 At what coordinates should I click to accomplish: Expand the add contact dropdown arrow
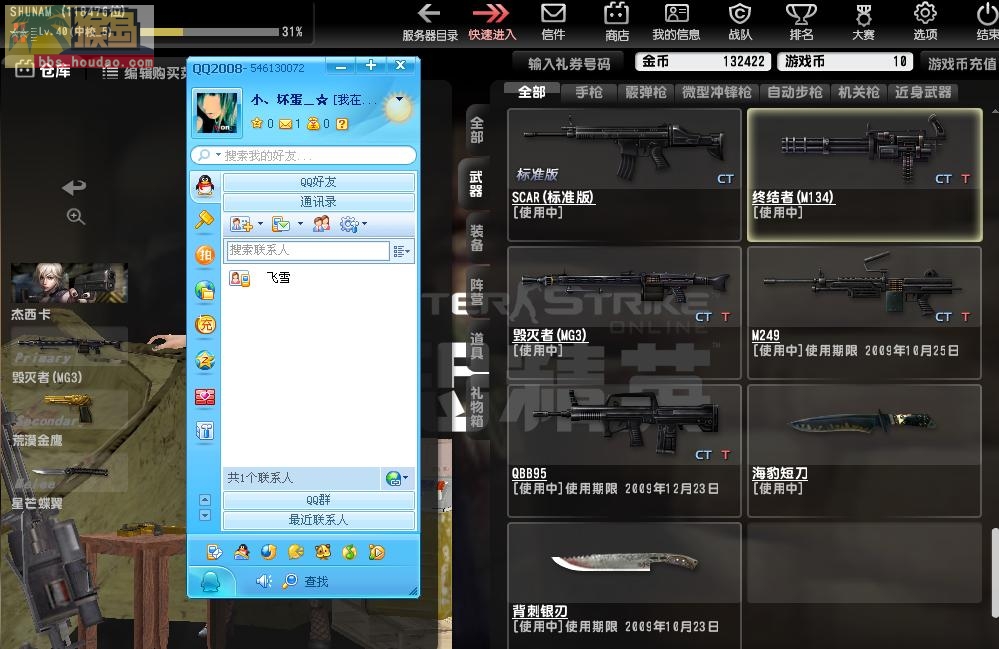260,224
